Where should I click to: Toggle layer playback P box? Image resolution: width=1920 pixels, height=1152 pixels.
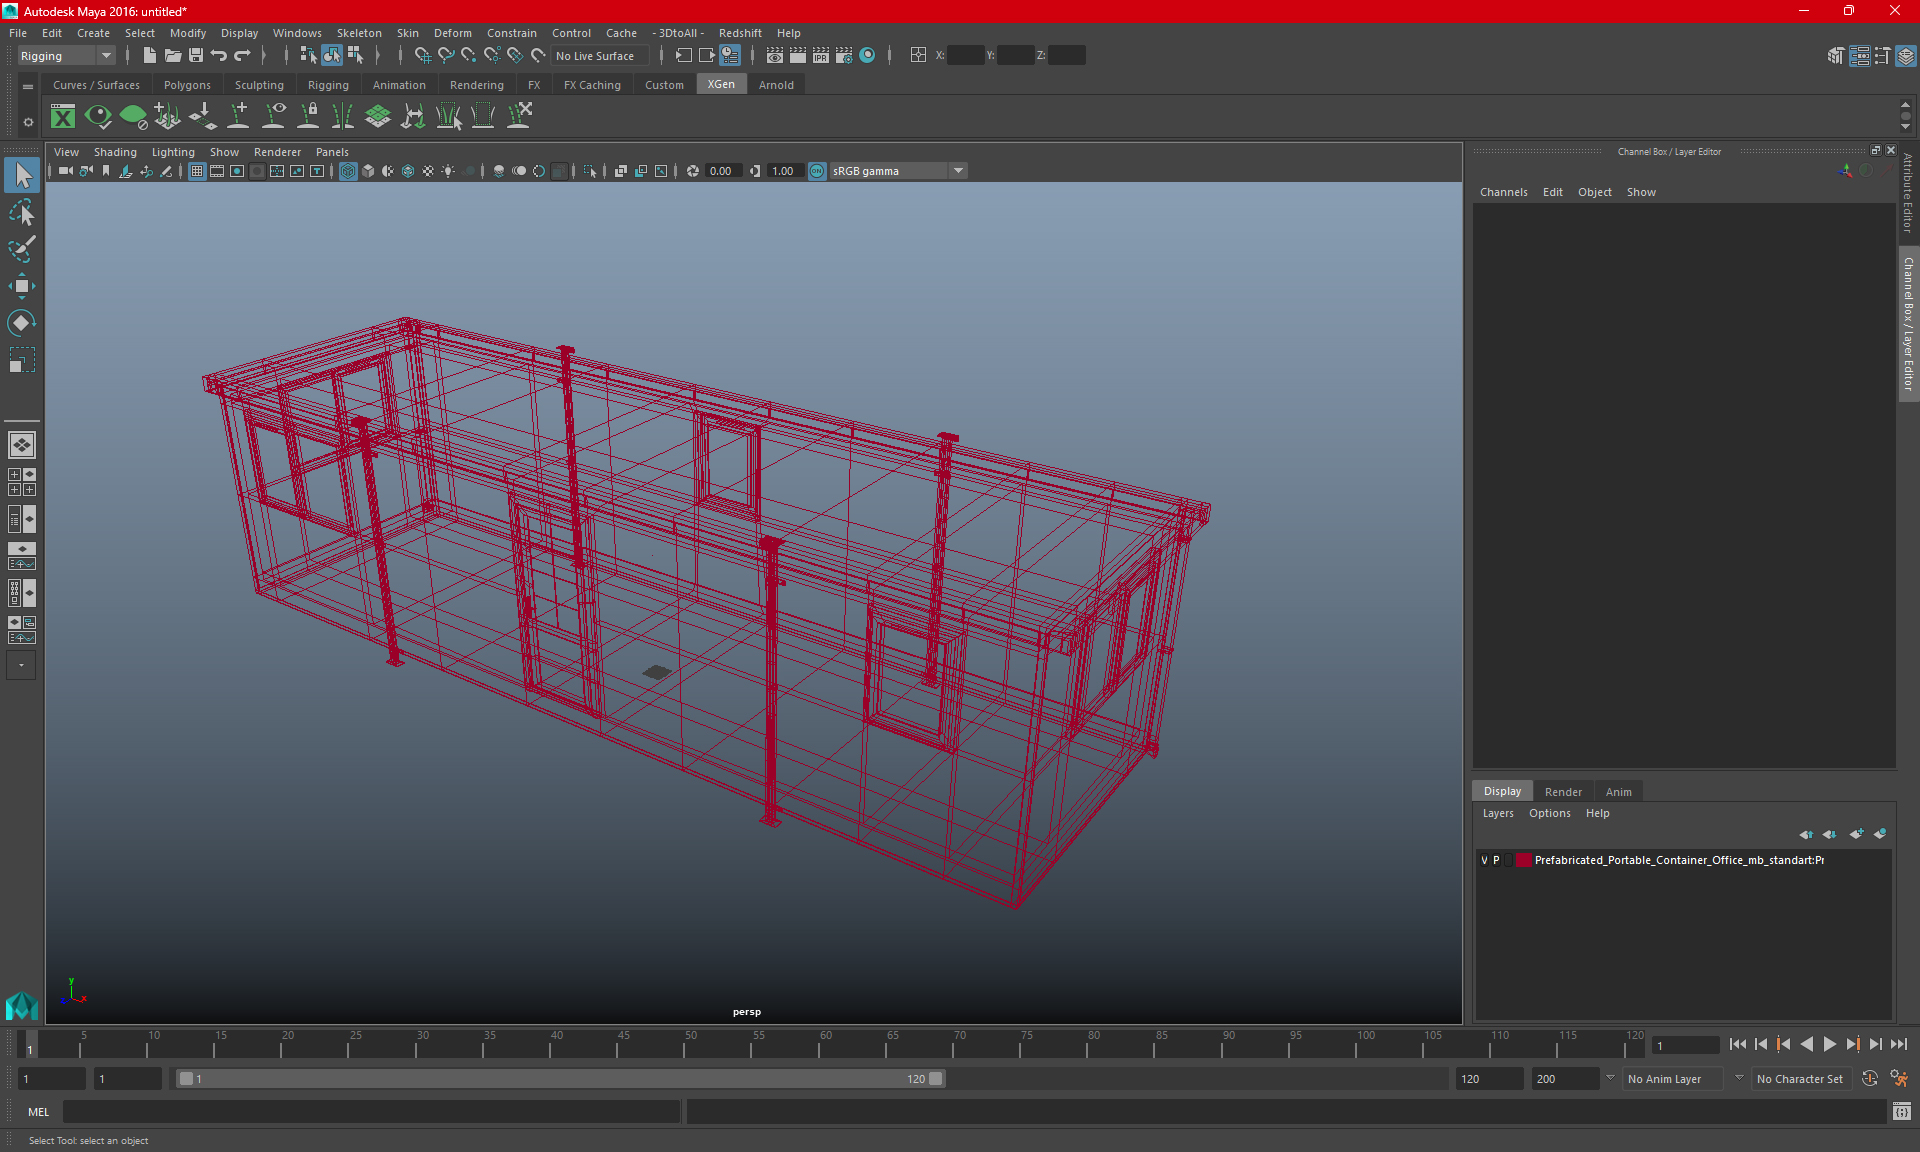point(1497,860)
